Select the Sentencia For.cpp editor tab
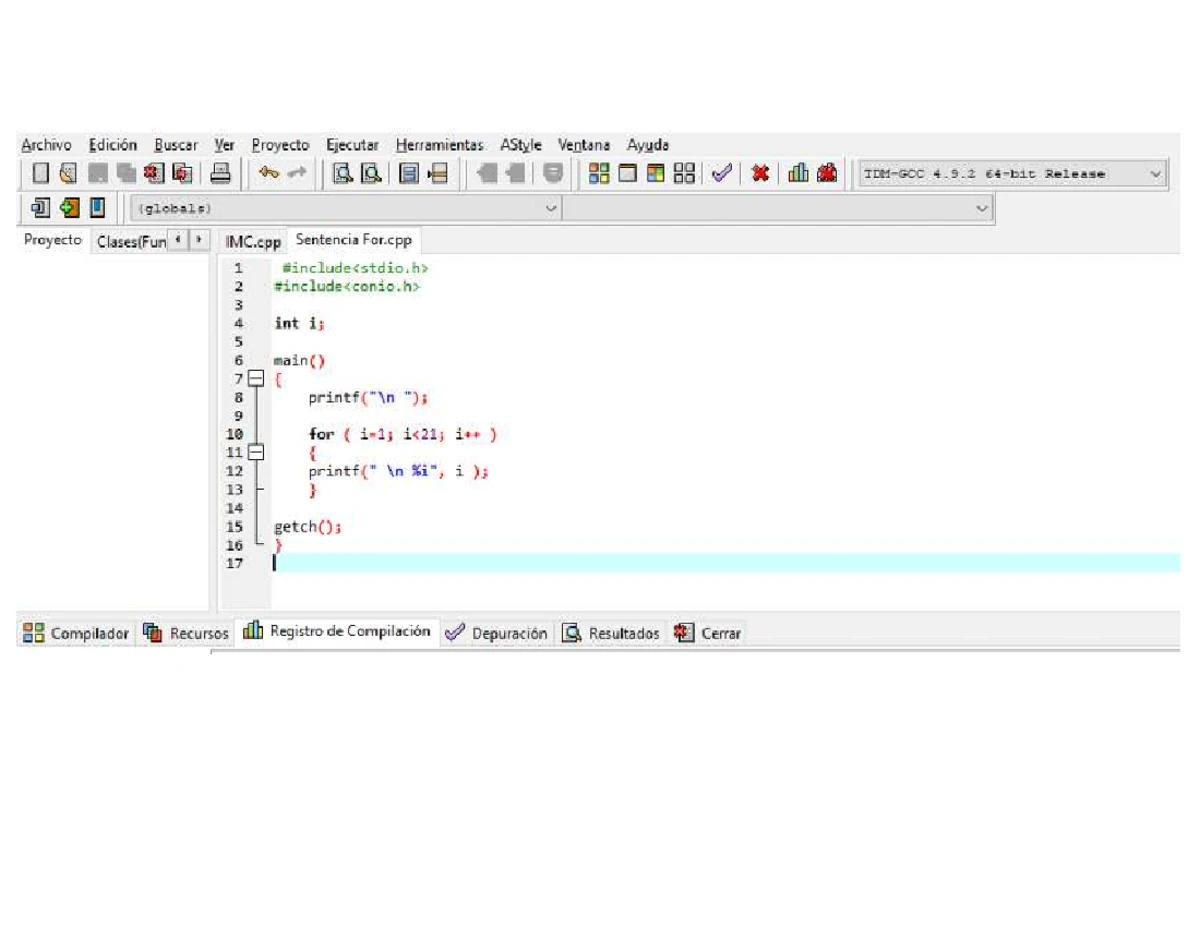Screen dimensions: 1200x927 pos(354,240)
